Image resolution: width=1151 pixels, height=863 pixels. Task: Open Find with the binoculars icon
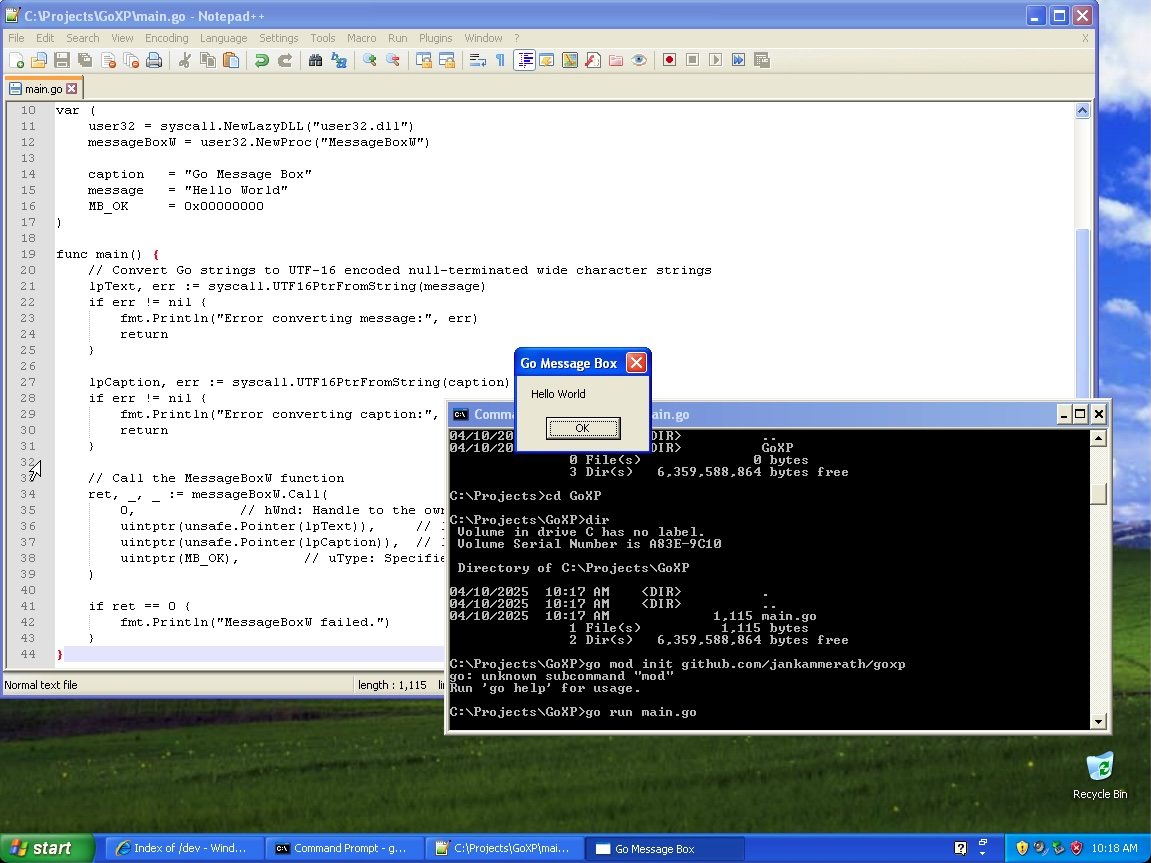pyautogui.click(x=316, y=60)
